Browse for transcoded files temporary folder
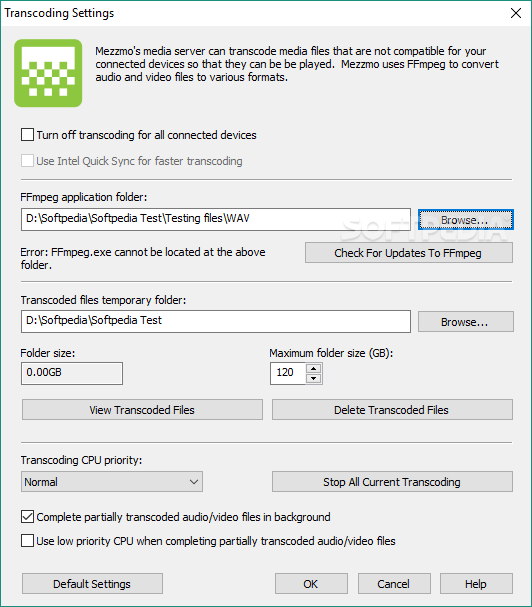Viewport: 532px width, 607px height. tap(466, 322)
